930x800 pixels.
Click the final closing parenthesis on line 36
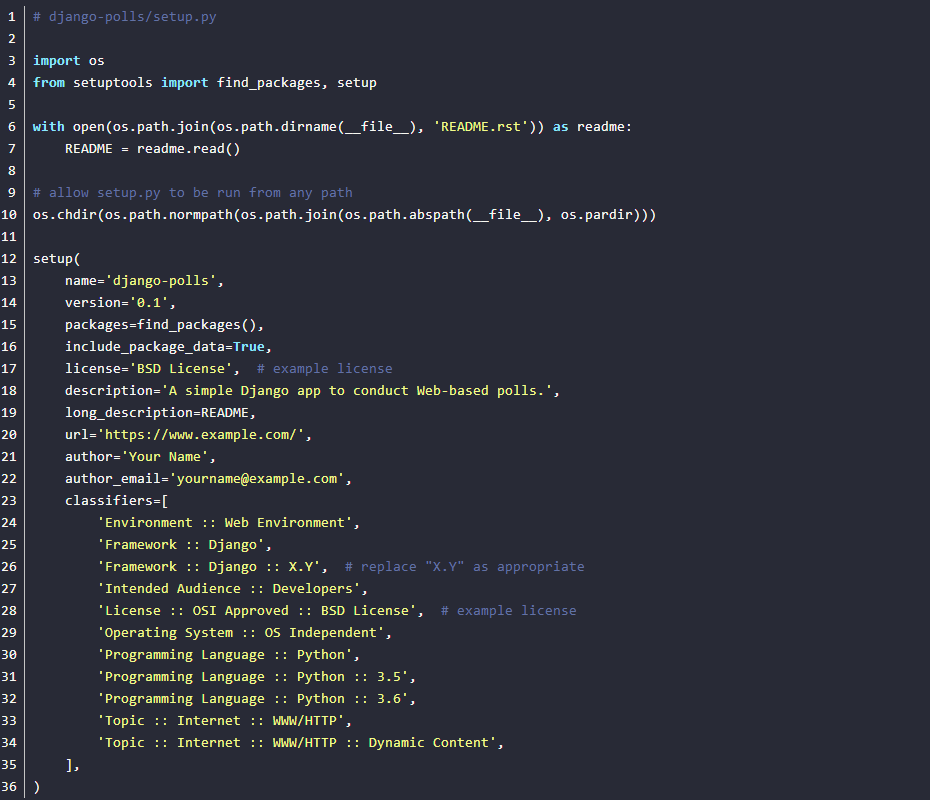[x=37, y=787]
